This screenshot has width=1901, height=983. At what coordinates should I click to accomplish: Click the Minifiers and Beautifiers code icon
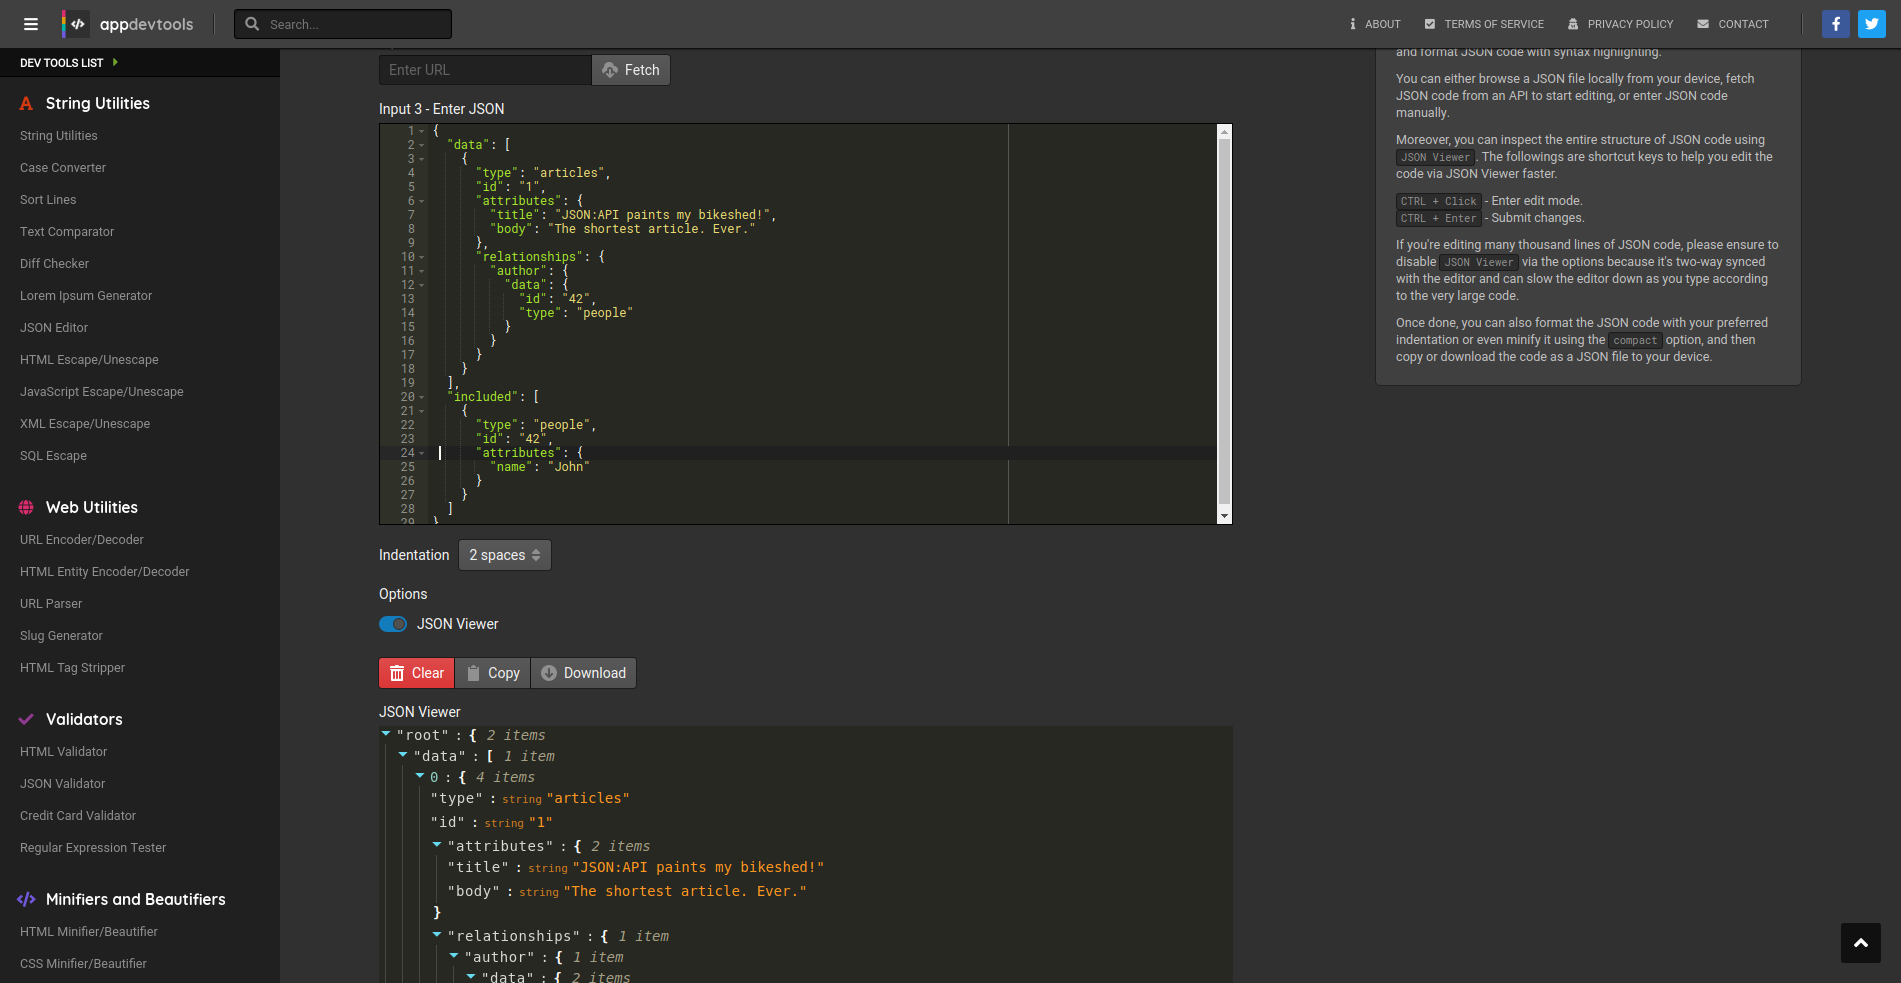click(27, 900)
